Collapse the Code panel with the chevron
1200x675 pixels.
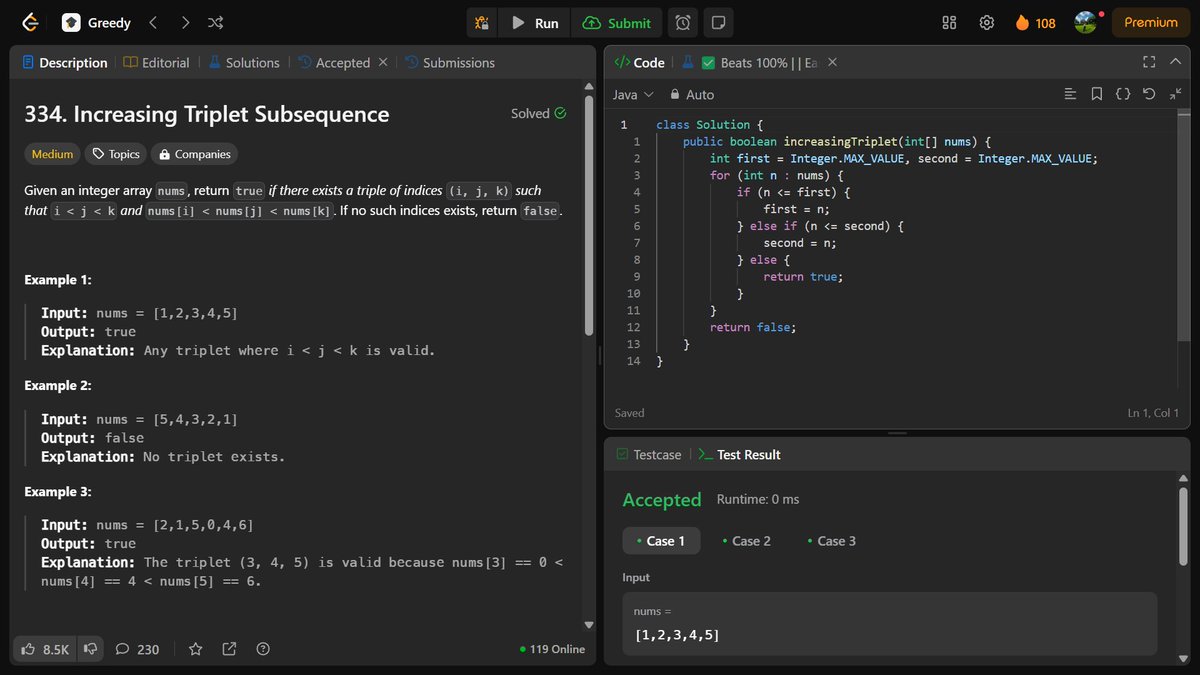(x=1175, y=61)
